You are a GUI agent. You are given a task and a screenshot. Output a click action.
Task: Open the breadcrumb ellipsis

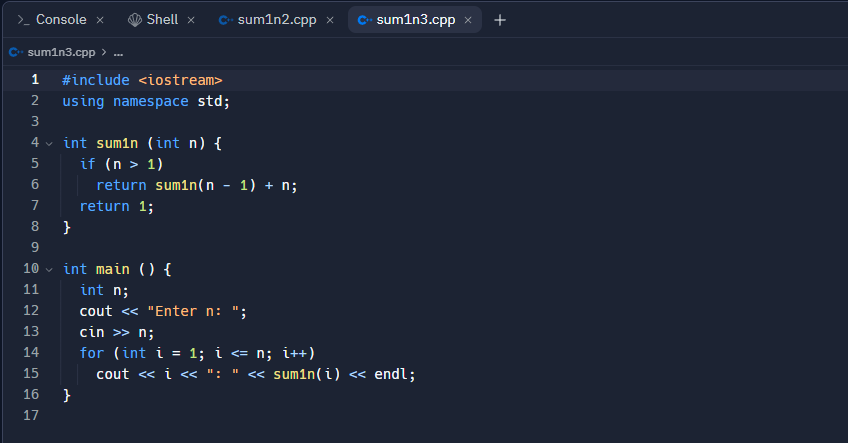point(118,53)
